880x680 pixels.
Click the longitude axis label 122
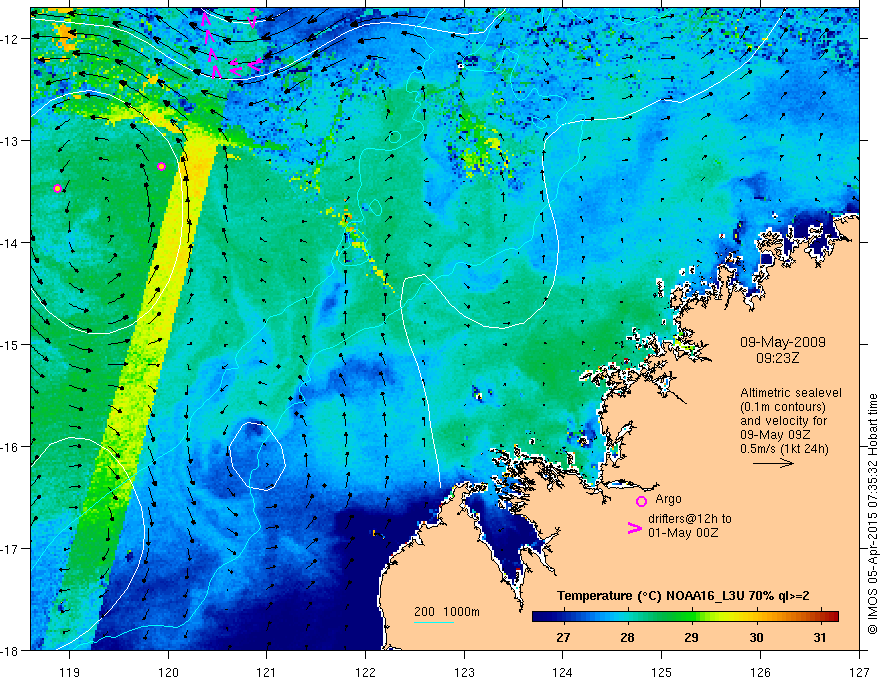pos(365,672)
